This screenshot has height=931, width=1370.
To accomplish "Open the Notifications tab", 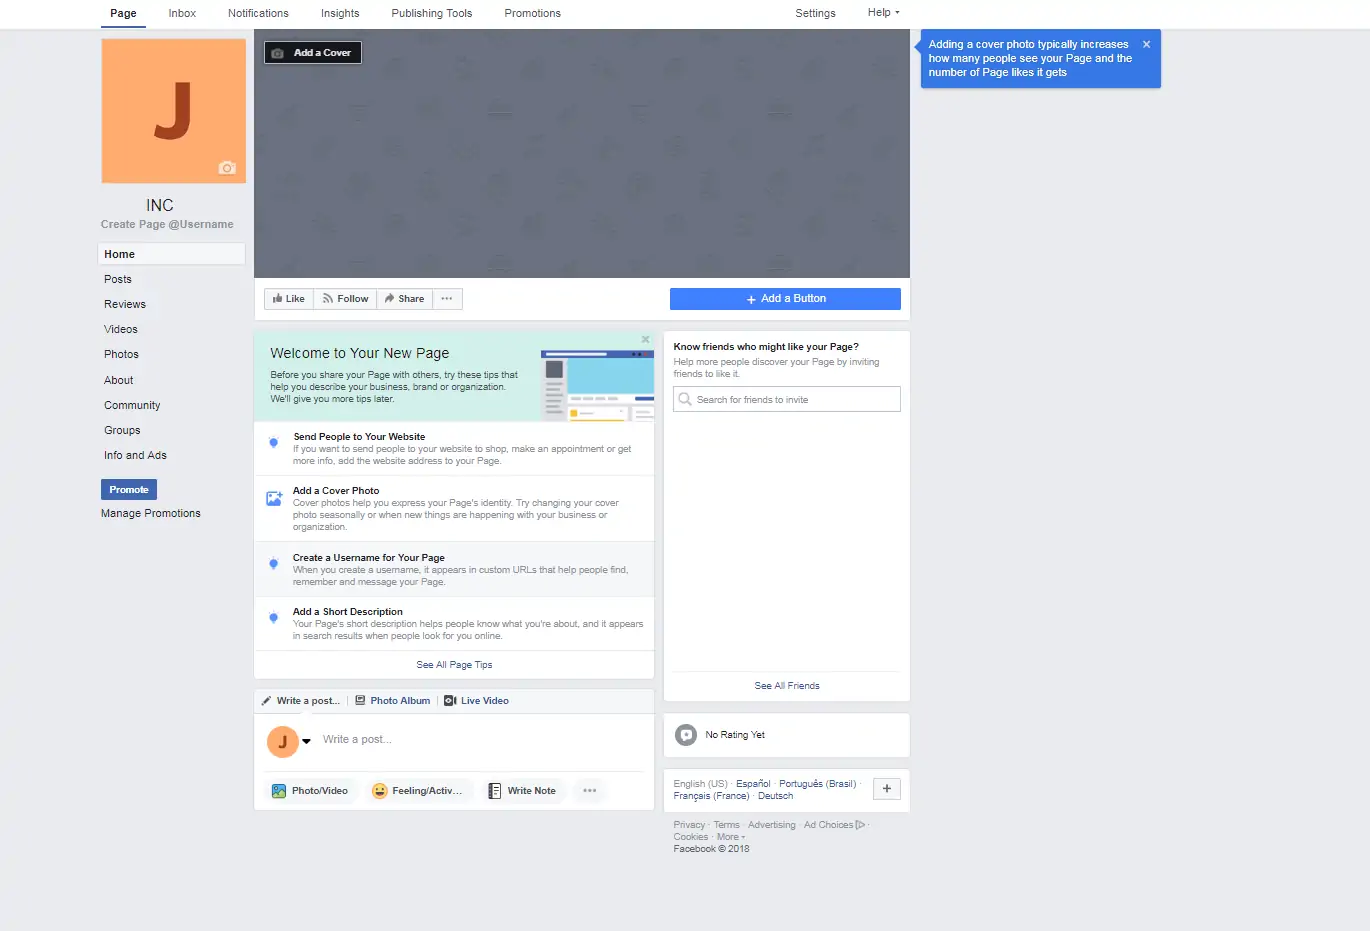I will [x=258, y=13].
